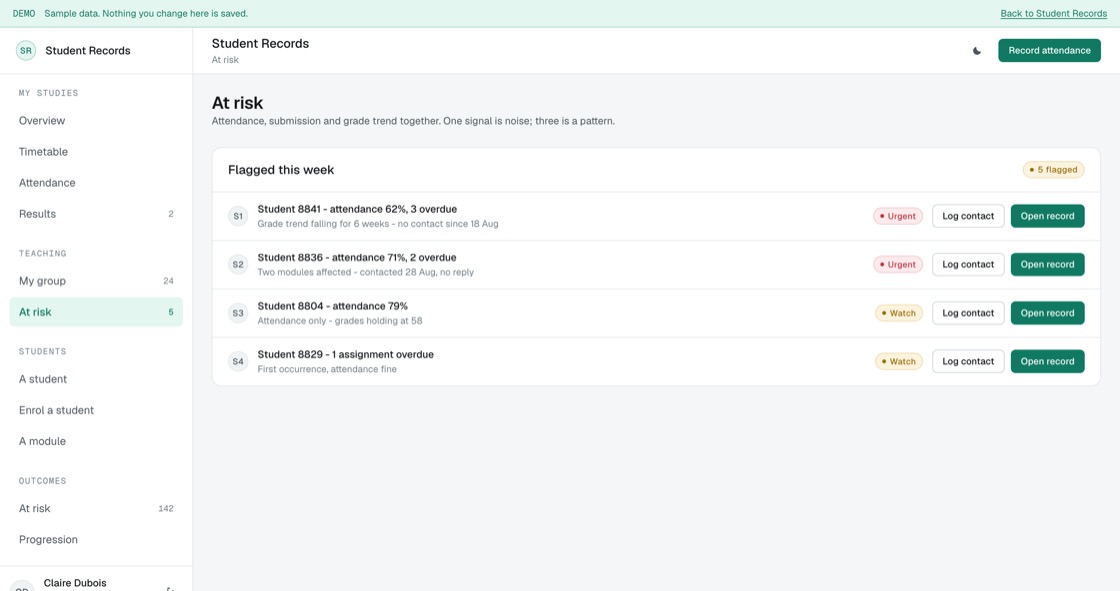Click the 5 flagged badge
The image size is (1120, 591).
click(1054, 169)
